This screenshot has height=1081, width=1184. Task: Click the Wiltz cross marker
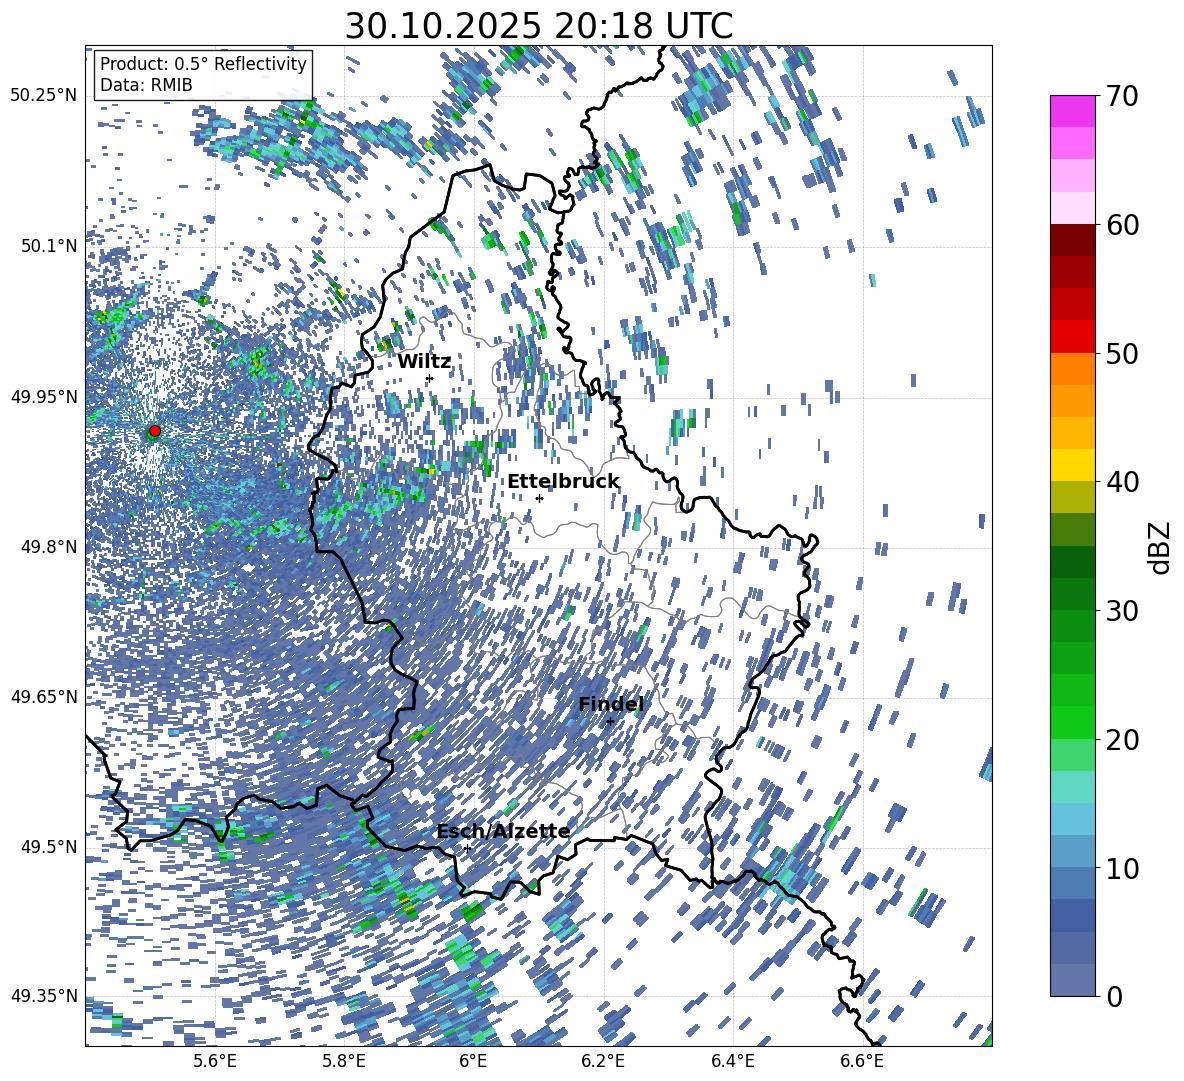click(430, 379)
